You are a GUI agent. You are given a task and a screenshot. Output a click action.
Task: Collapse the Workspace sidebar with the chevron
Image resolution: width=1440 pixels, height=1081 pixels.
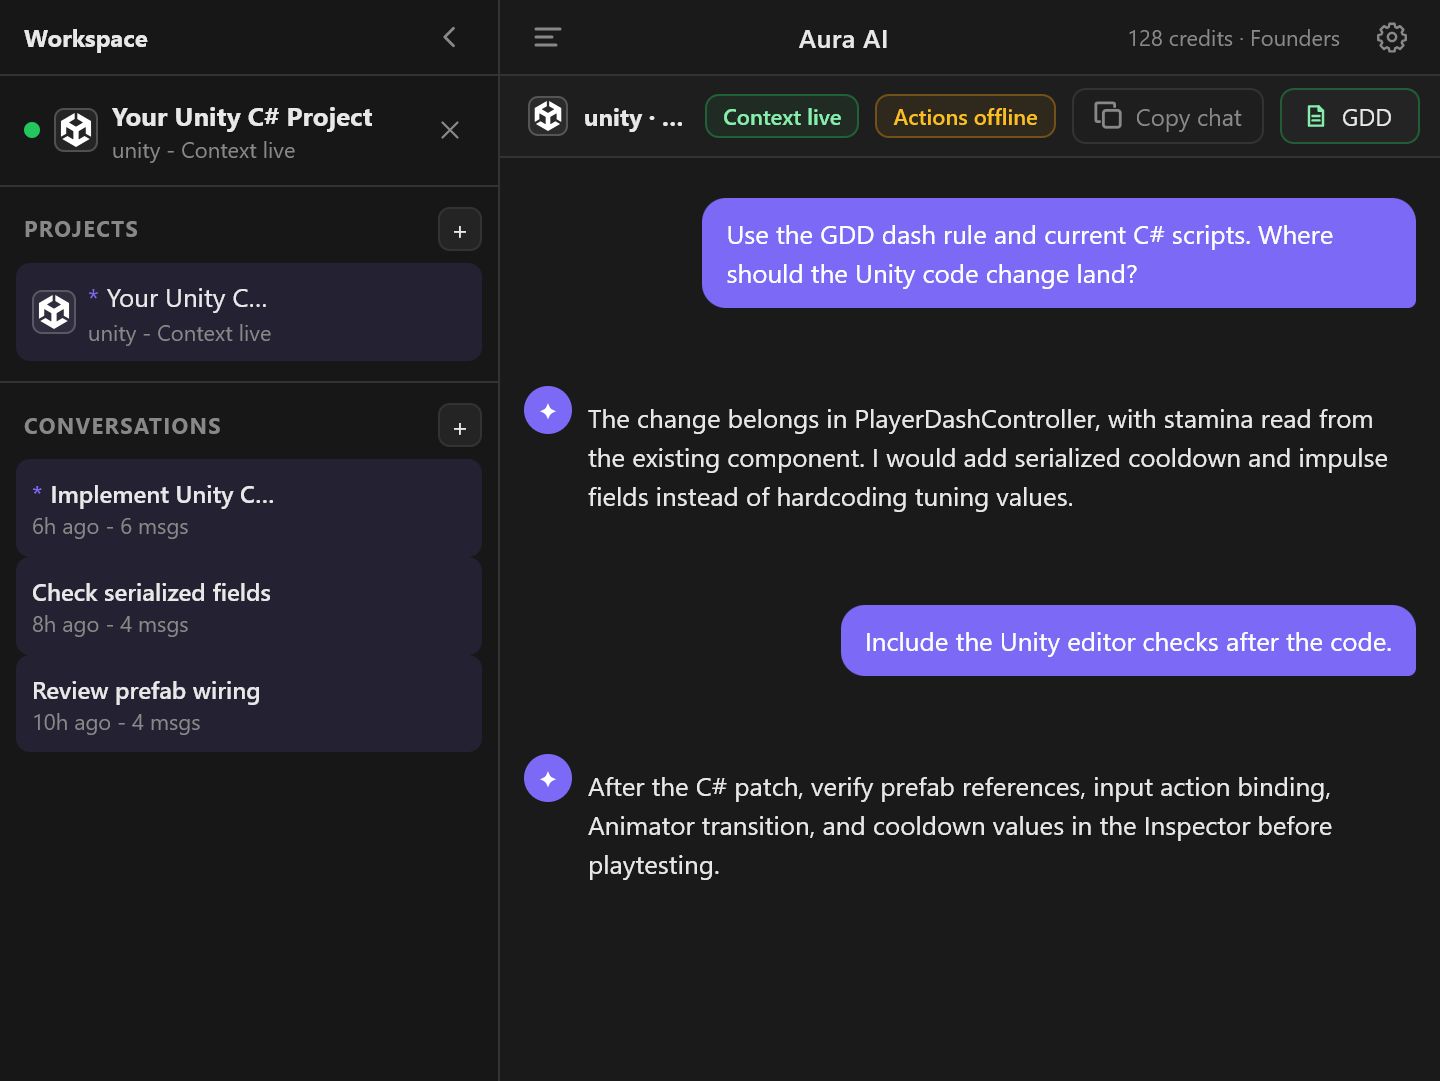pyautogui.click(x=449, y=37)
